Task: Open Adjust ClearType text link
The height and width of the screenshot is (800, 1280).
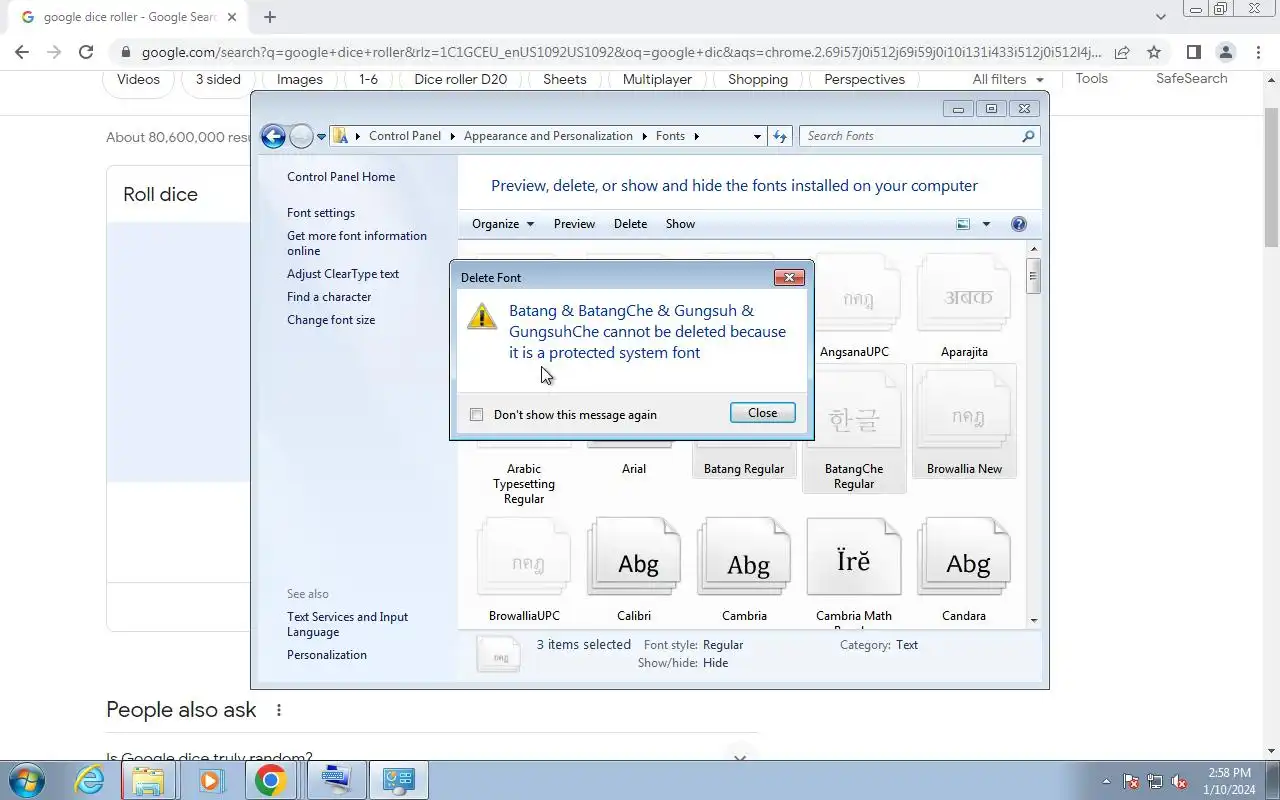Action: [343, 274]
